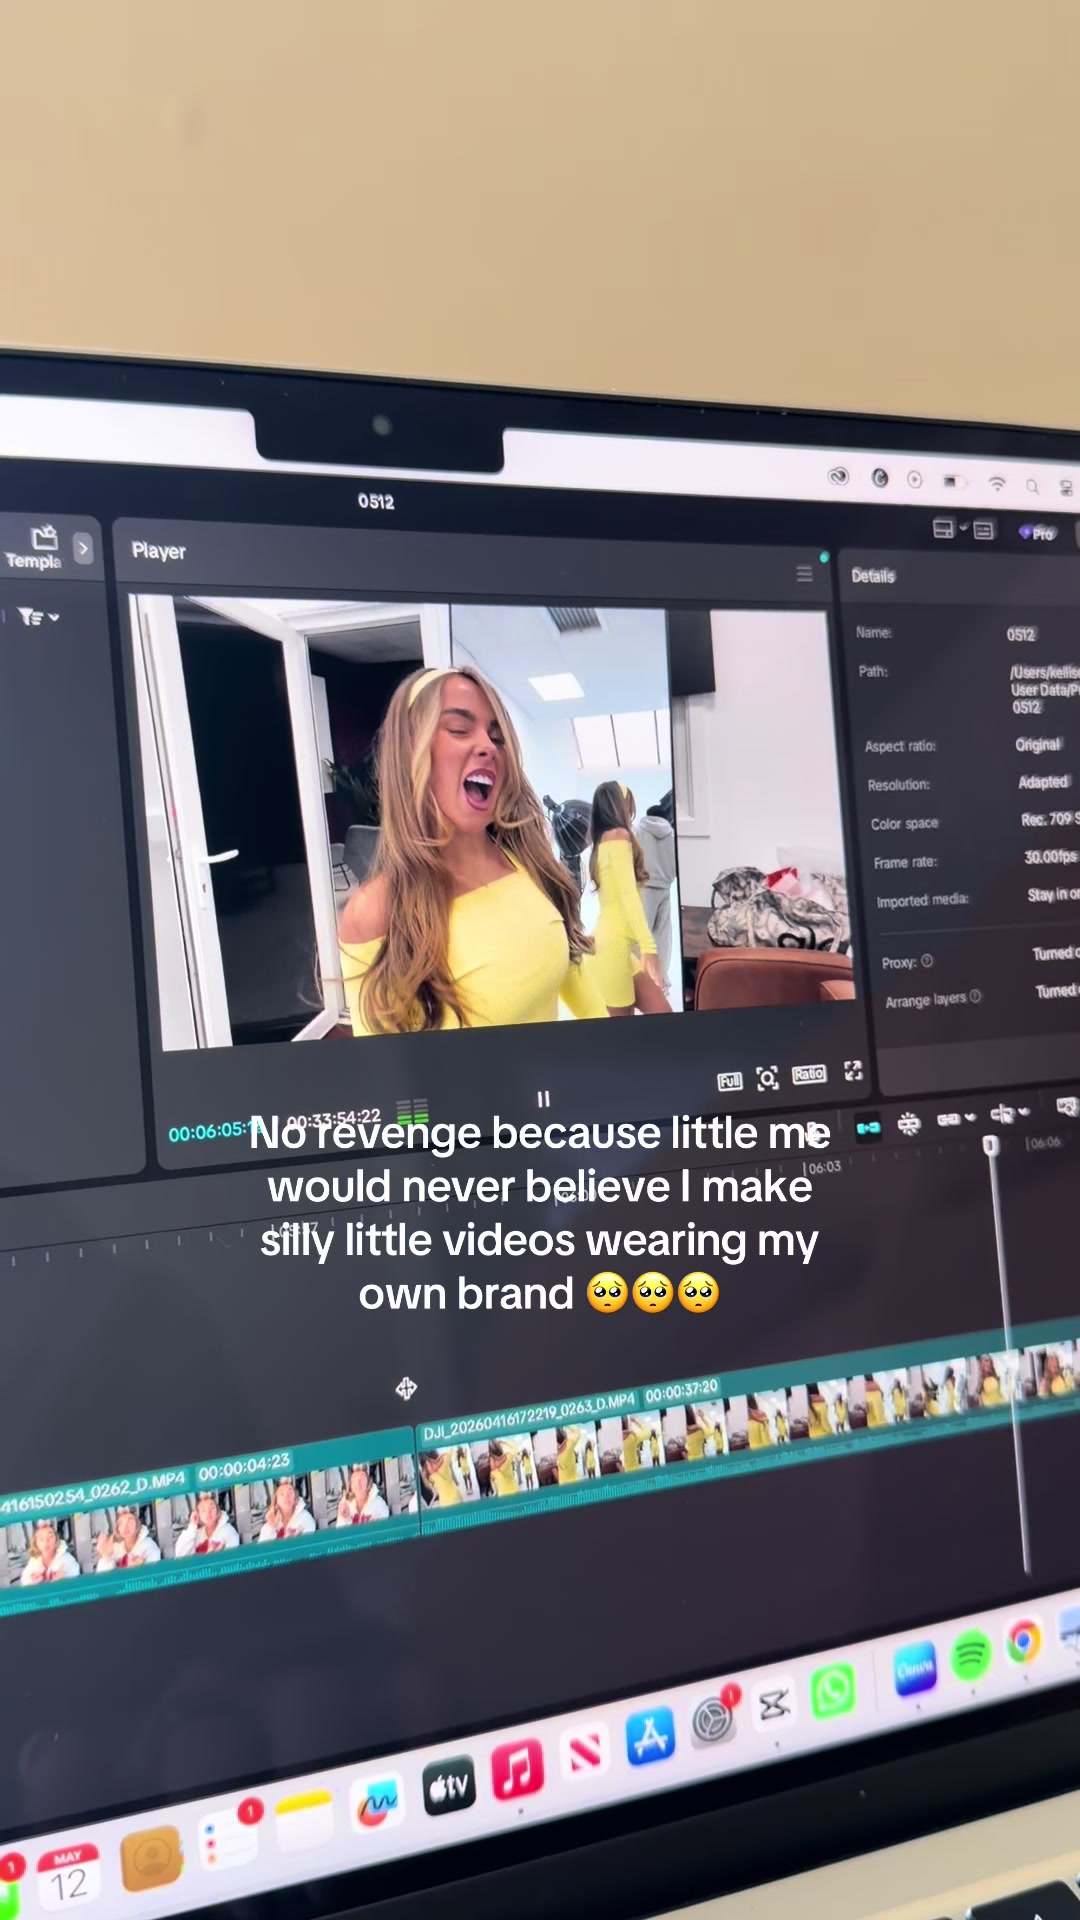This screenshot has height=1920, width=1080.
Task: Open Apple TV from the Dock
Action: [x=449, y=1785]
